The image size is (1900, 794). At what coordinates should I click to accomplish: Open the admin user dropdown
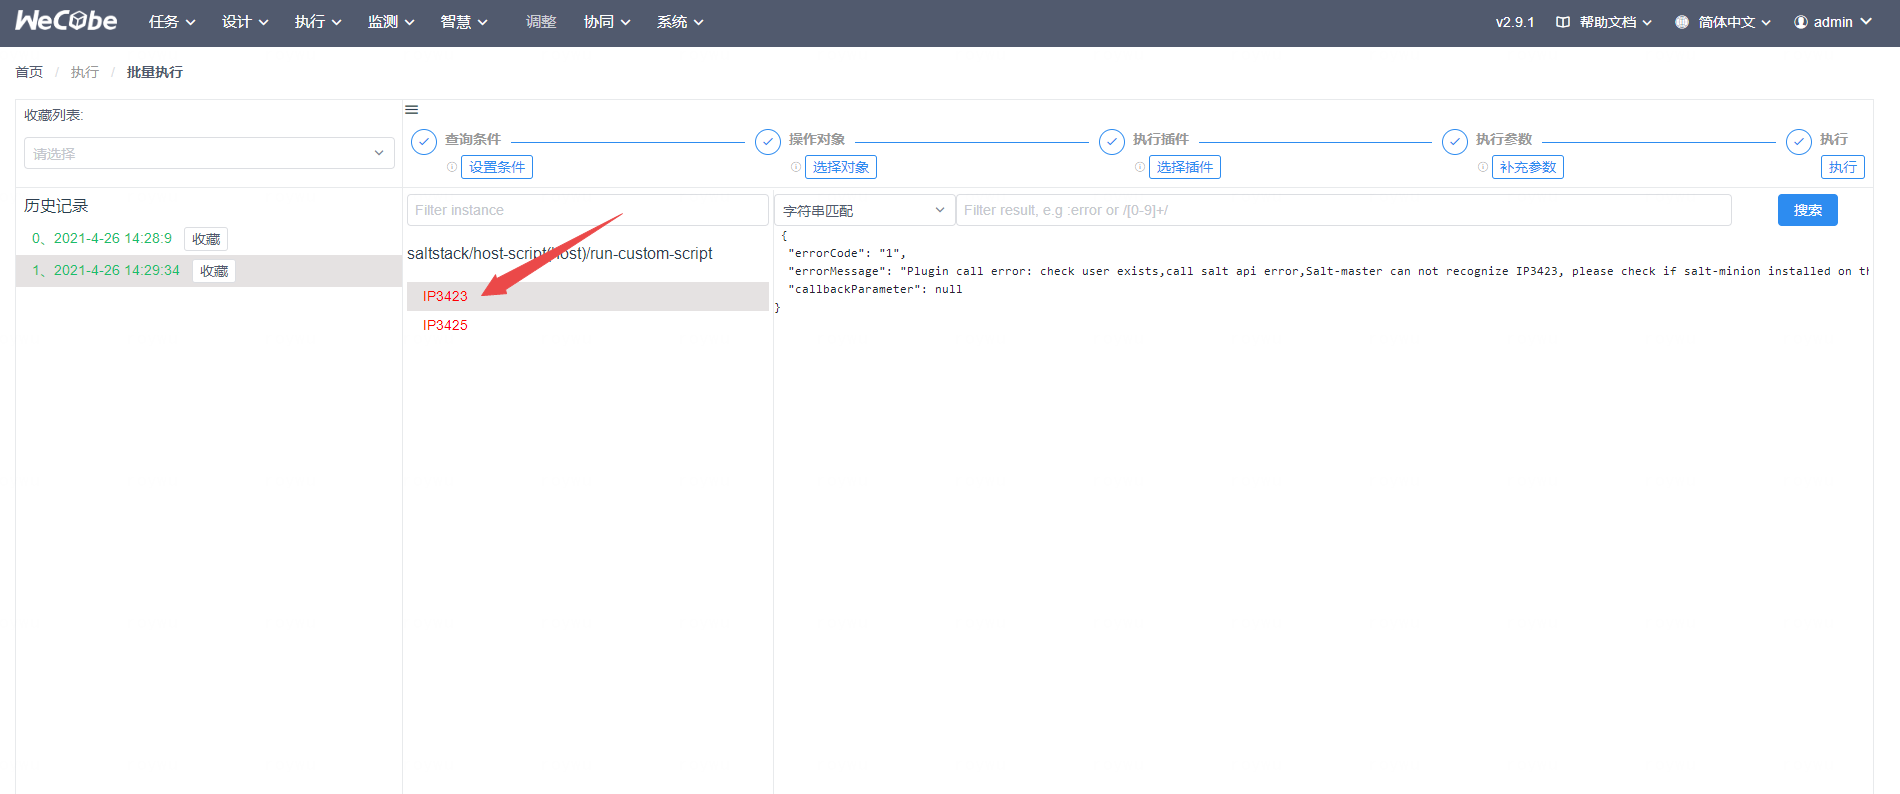tap(1832, 22)
